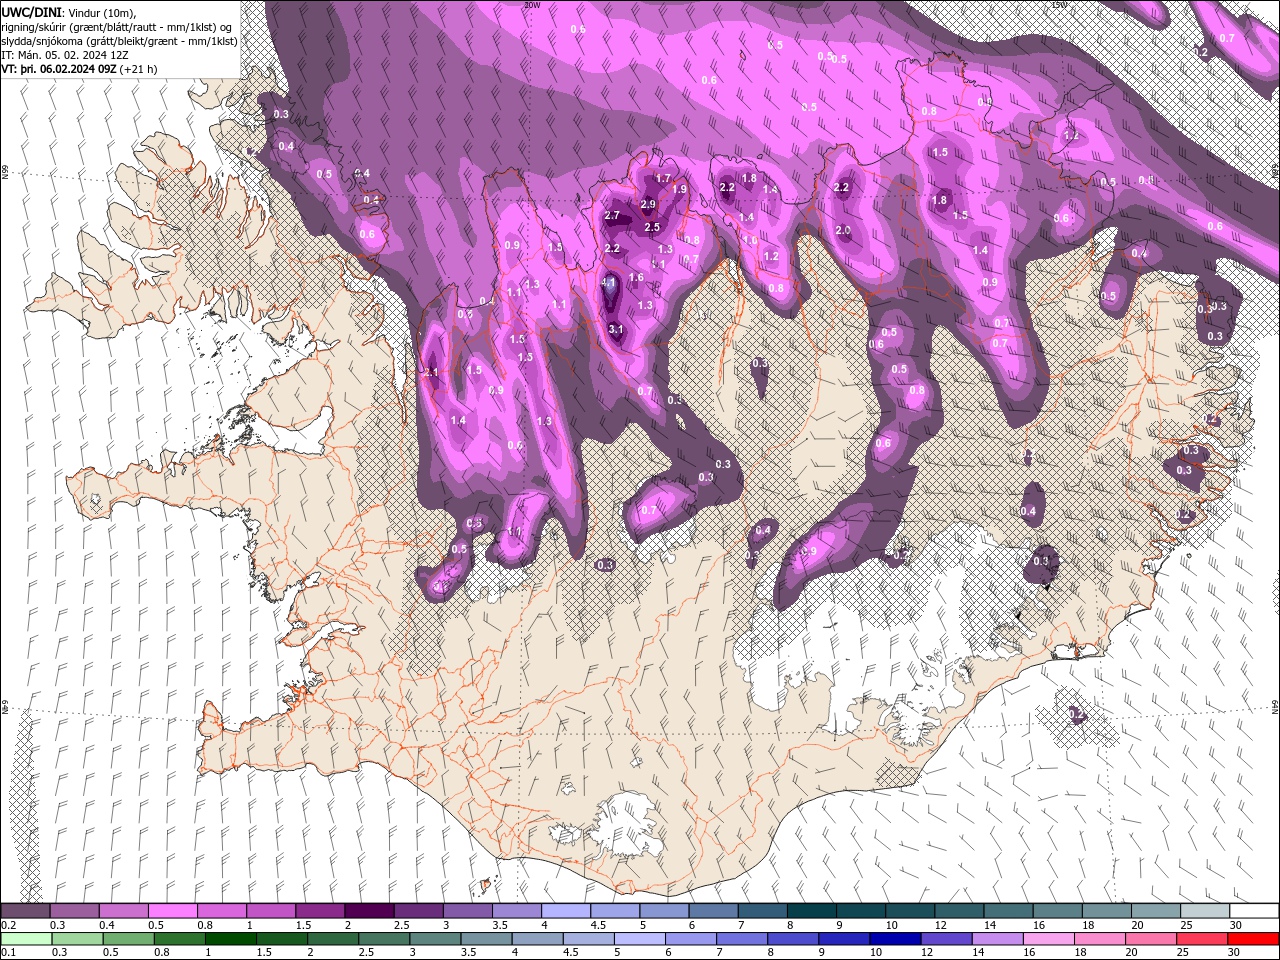Click bottom-row grey-blue swatch starting at 3.5
Image resolution: width=1280 pixels, height=960 pixels.
click(x=487, y=939)
